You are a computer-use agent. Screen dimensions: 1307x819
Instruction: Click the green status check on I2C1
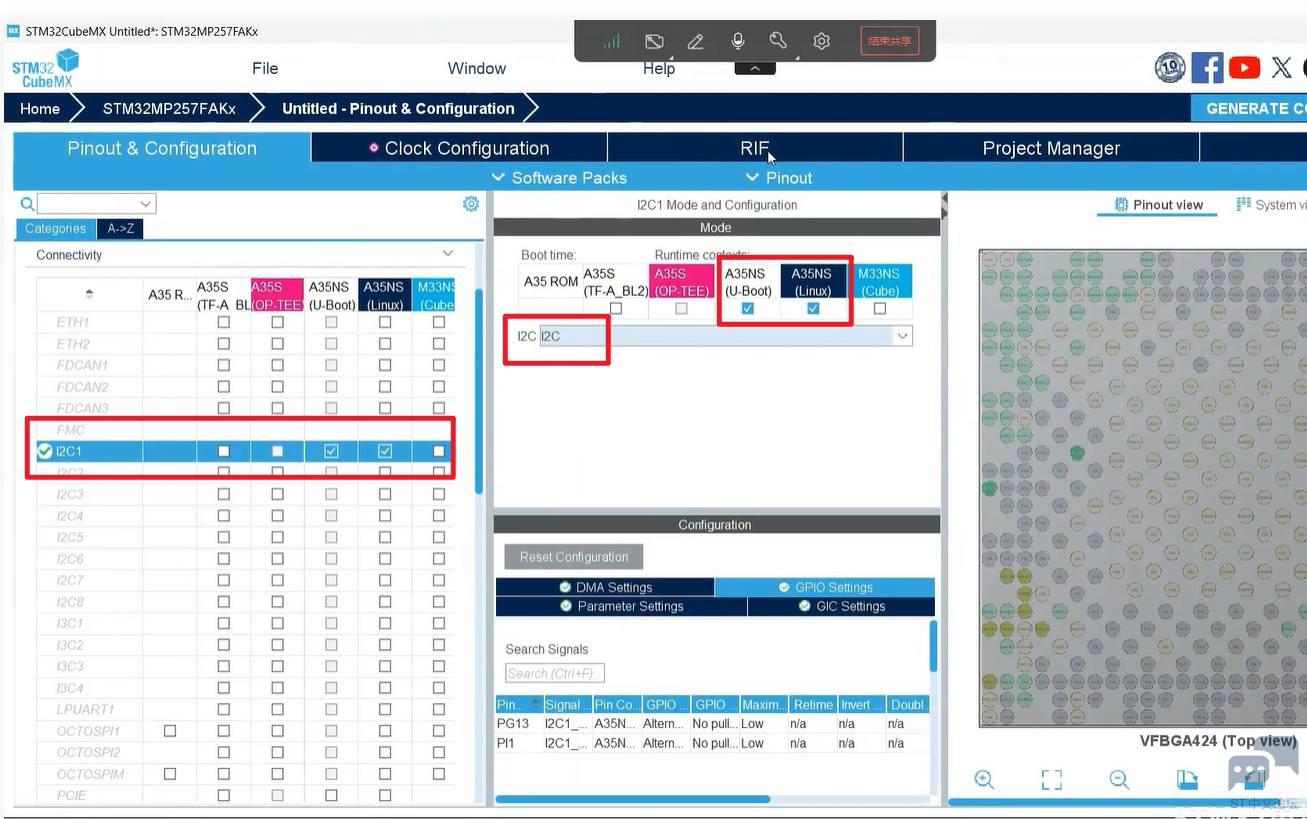[44, 451]
